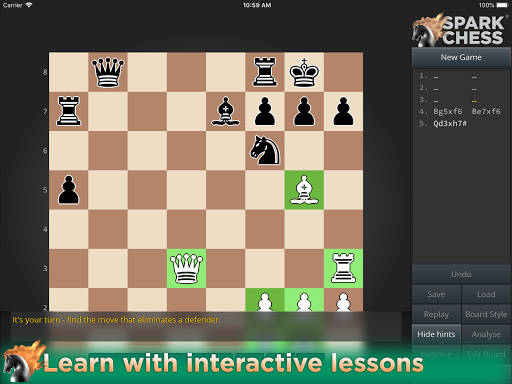
Task: Open the Replay option
Action: [x=436, y=314]
